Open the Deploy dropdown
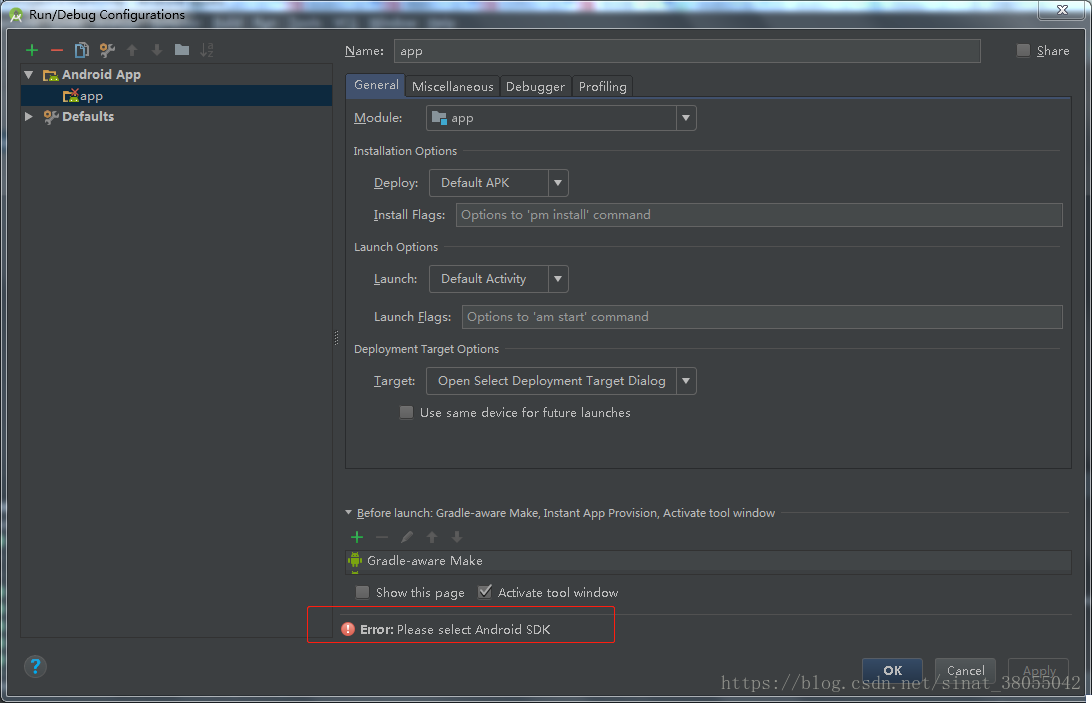1092x703 pixels. (x=557, y=182)
